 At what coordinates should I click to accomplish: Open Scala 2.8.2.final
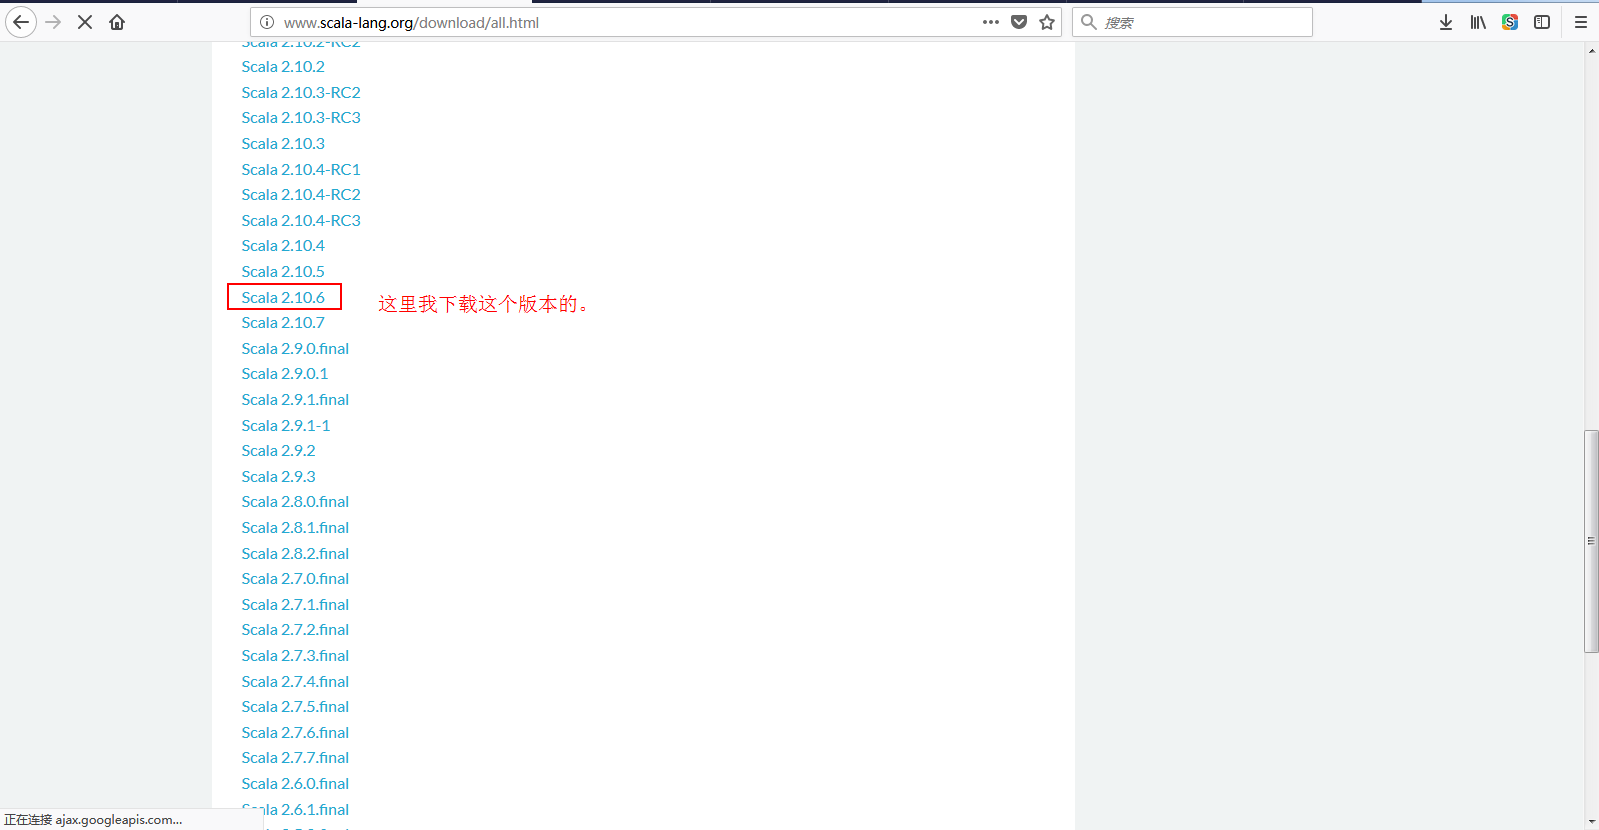[x=295, y=554]
